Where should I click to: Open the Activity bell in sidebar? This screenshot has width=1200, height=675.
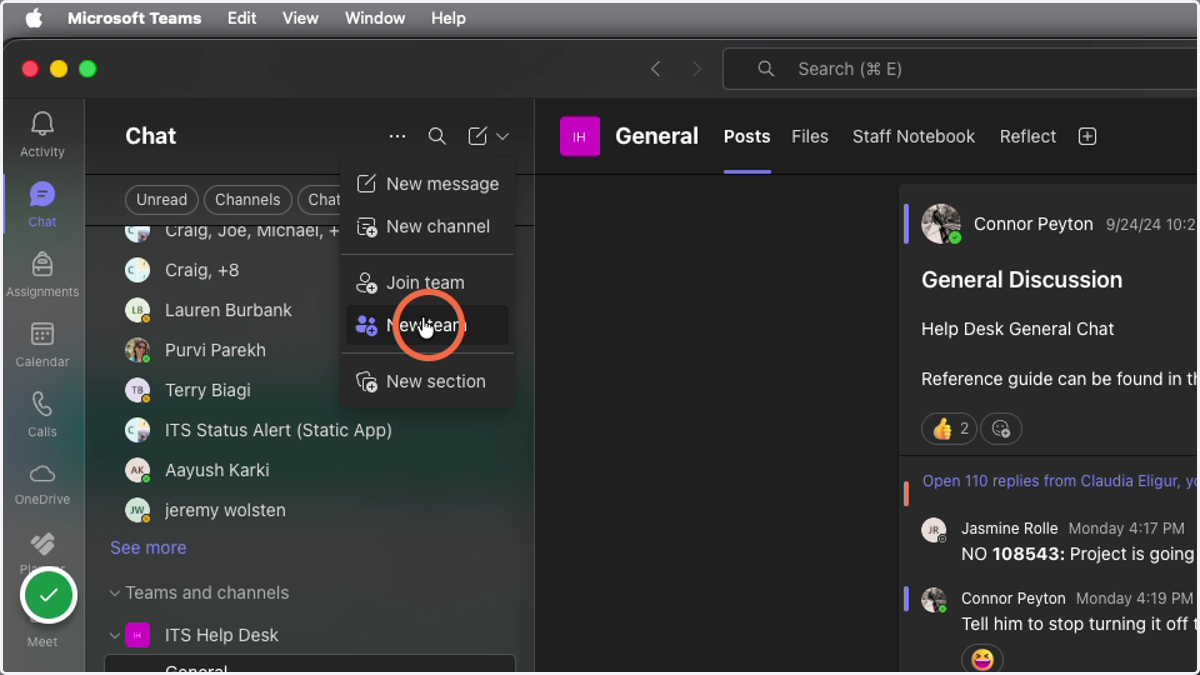click(x=42, y=134)
